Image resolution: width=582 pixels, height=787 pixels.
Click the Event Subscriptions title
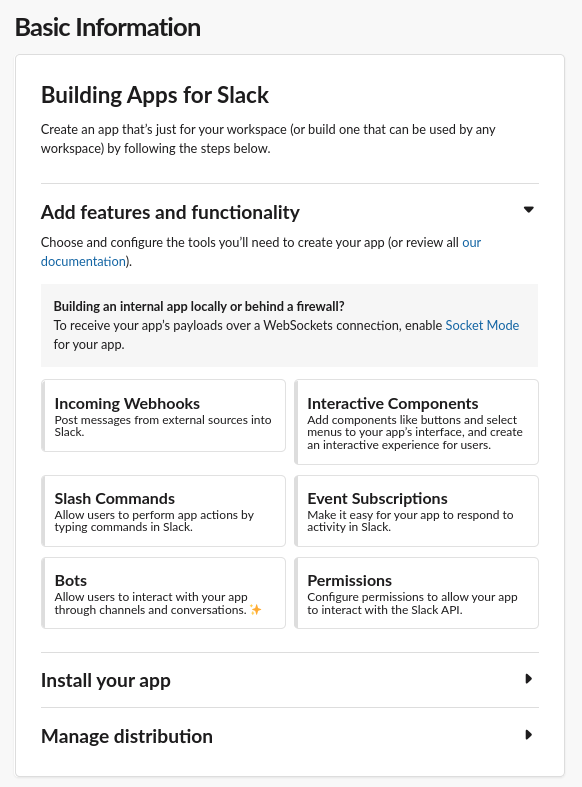[x=377, y=498]
